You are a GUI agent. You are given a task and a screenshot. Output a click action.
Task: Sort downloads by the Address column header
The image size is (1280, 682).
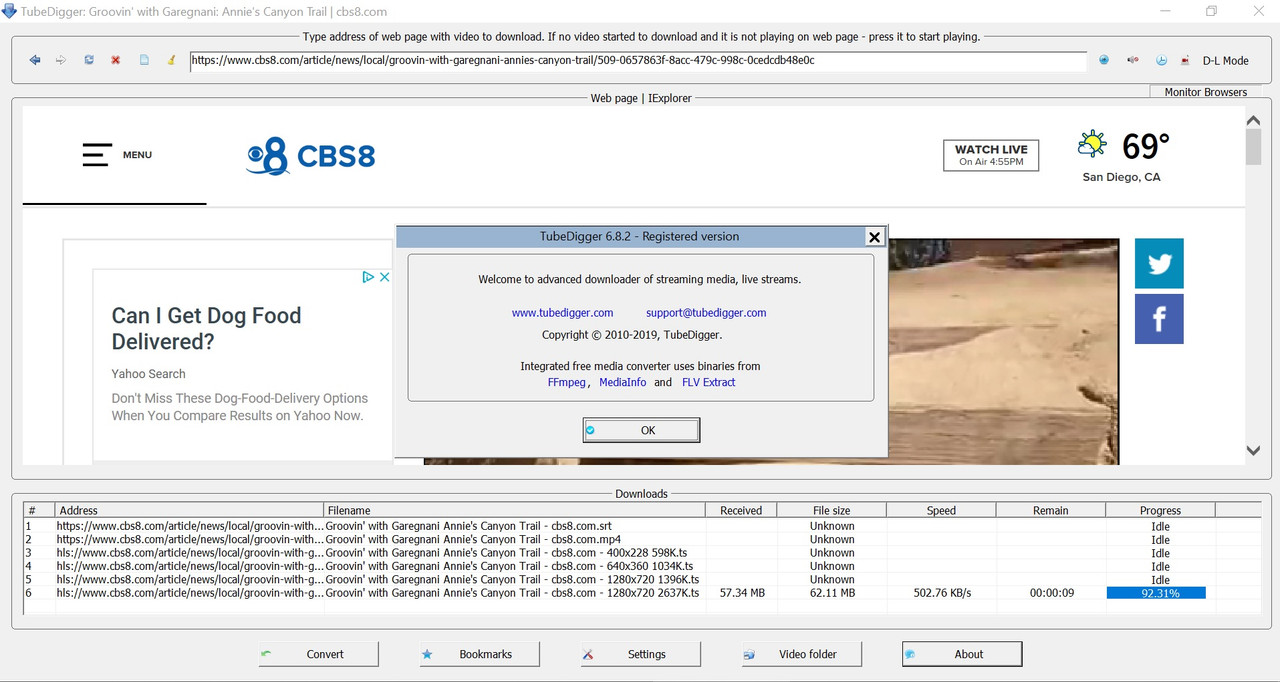click(x=190, y=510)
